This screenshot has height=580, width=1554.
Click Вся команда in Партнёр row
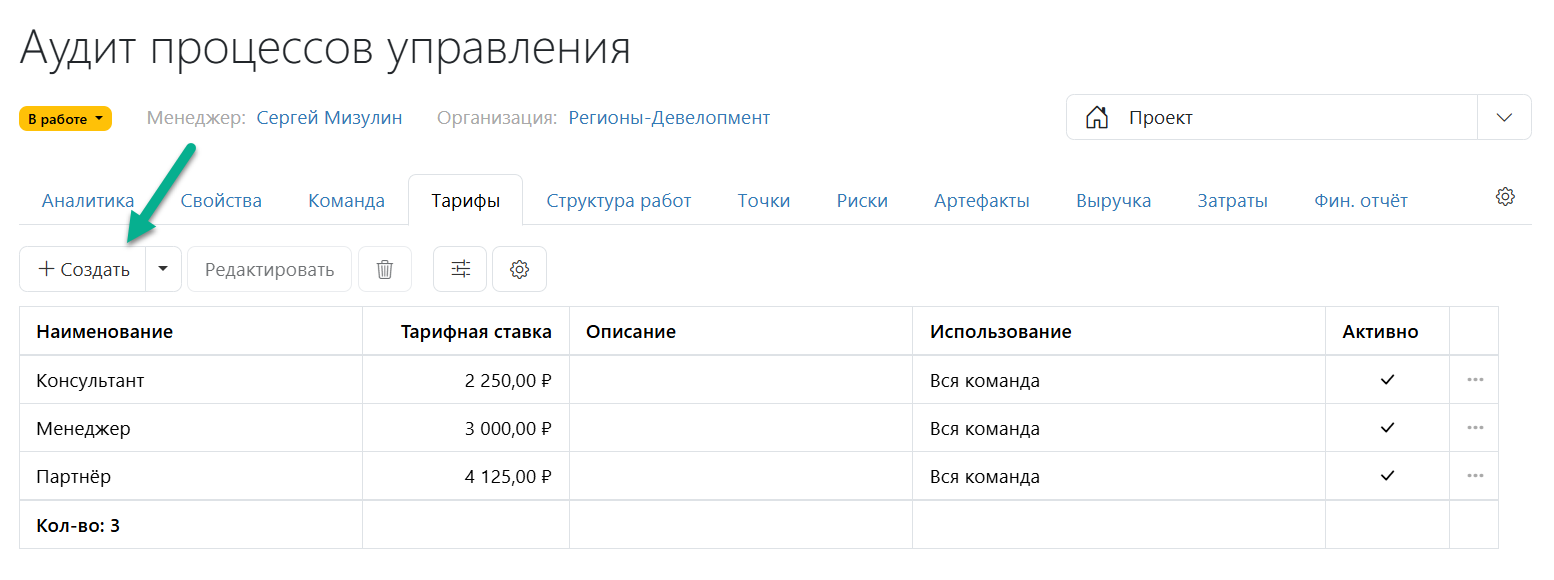coord(984,477)
